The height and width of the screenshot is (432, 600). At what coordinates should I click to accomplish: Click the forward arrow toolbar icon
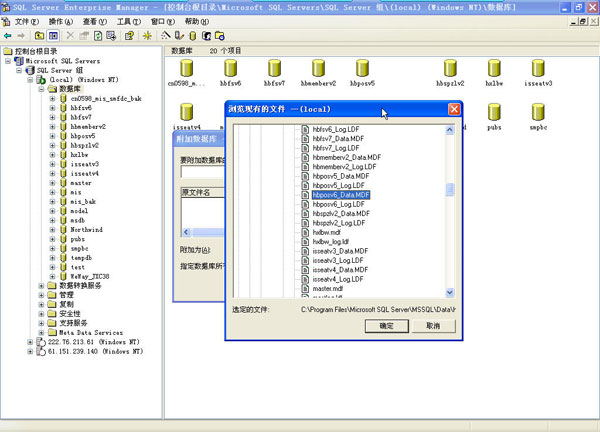21,36
